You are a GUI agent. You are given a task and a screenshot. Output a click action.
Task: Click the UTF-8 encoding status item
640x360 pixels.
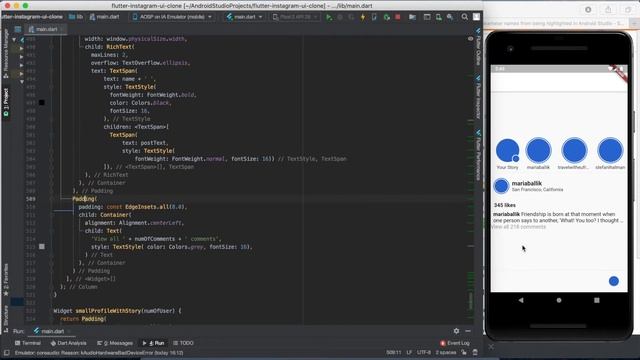(x=424, y=352)
